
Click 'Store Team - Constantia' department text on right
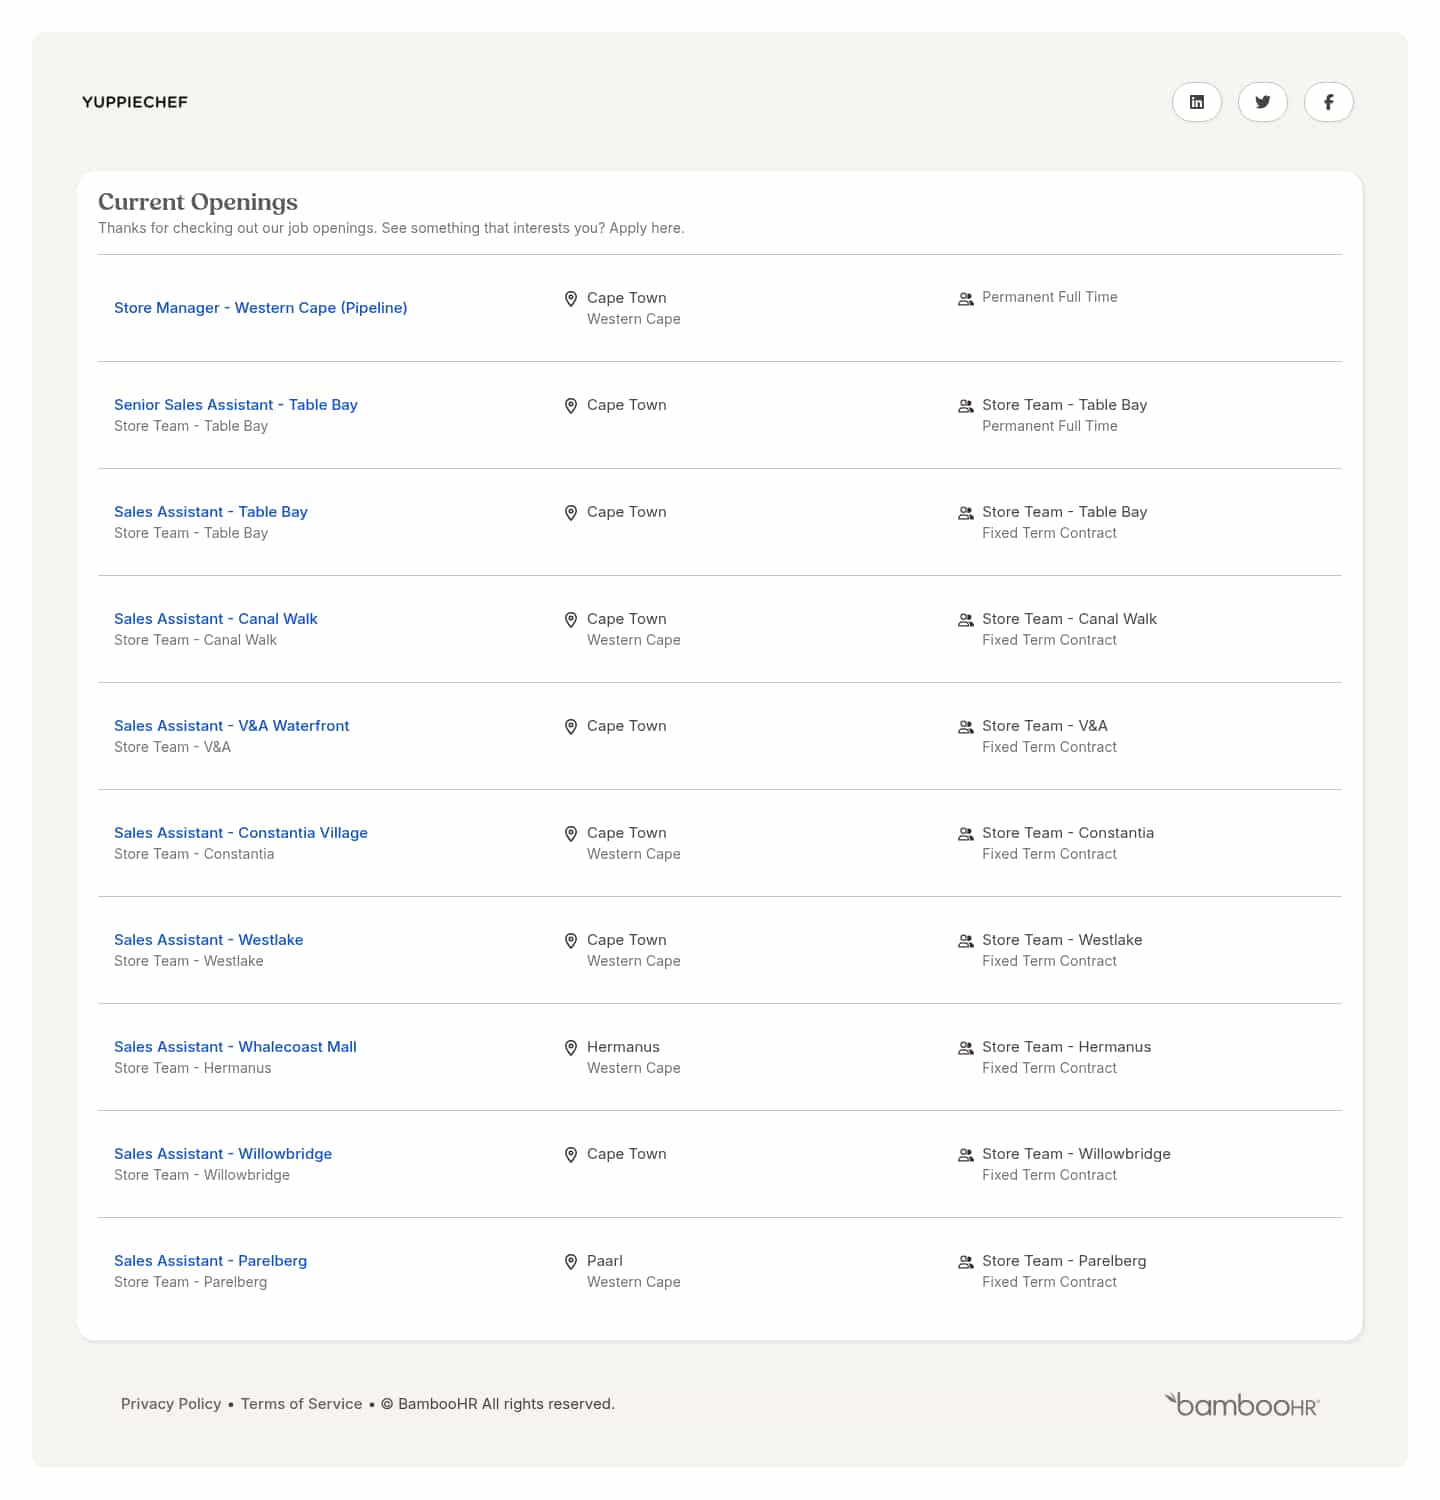click(x=1068, y=833)
